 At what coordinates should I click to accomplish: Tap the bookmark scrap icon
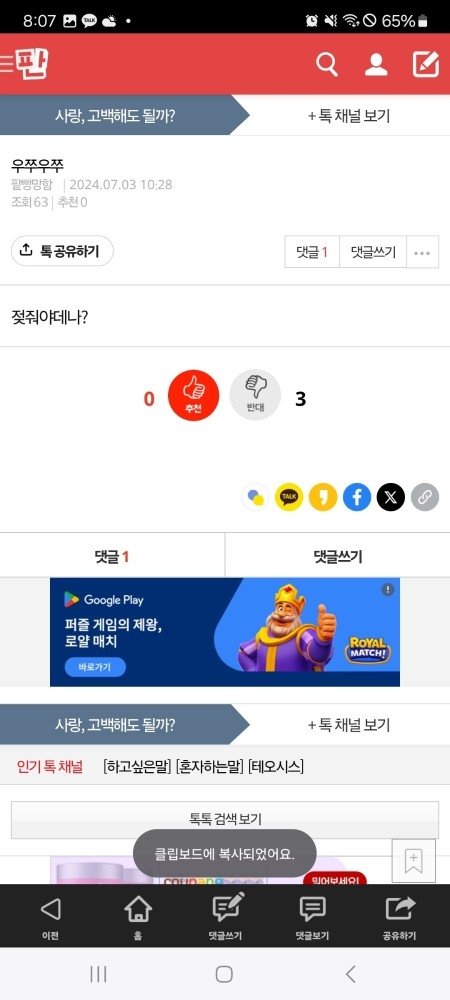[414, 861]
